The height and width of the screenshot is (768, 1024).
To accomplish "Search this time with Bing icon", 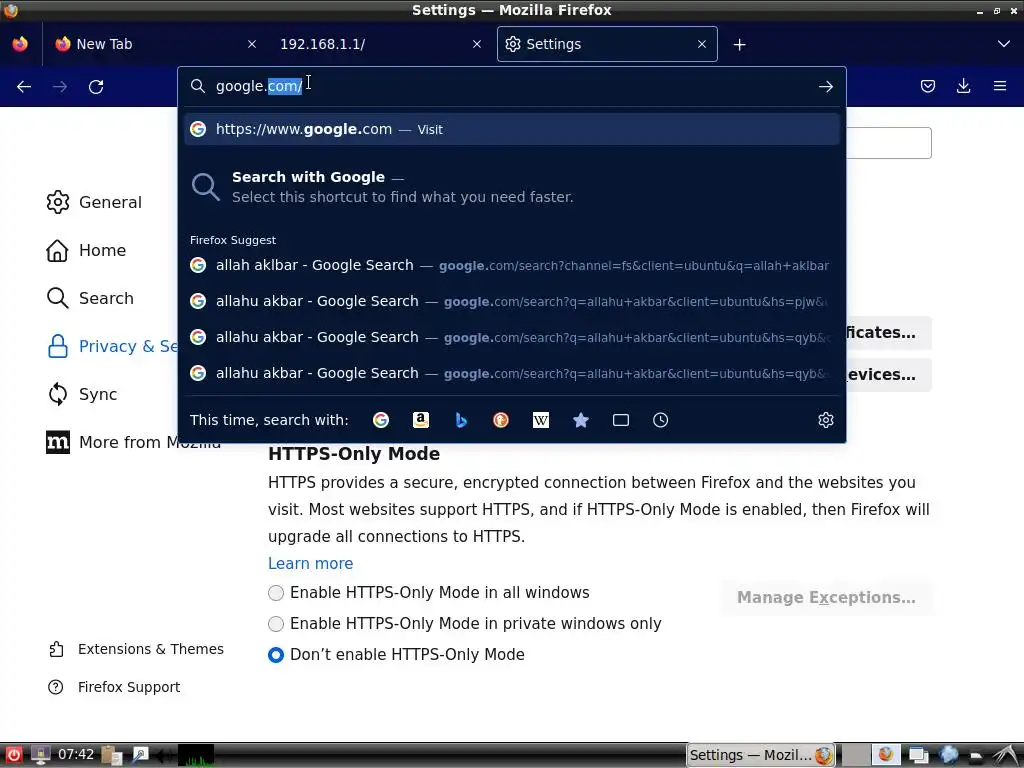I will point(461,420).
